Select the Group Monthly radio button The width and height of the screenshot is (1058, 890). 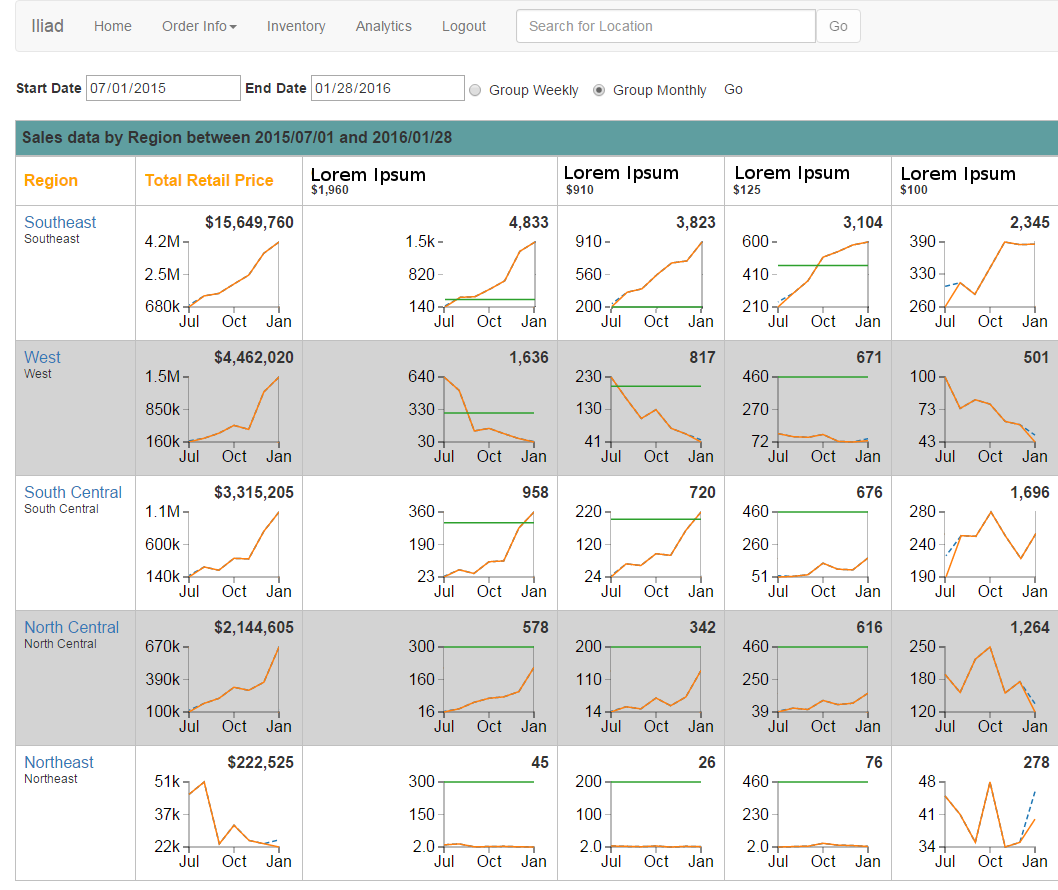(599, 90)
